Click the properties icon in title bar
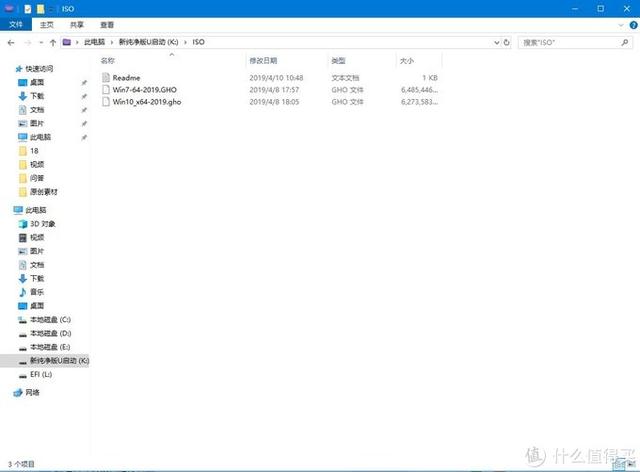640x472 pixels. coord(28,9)
